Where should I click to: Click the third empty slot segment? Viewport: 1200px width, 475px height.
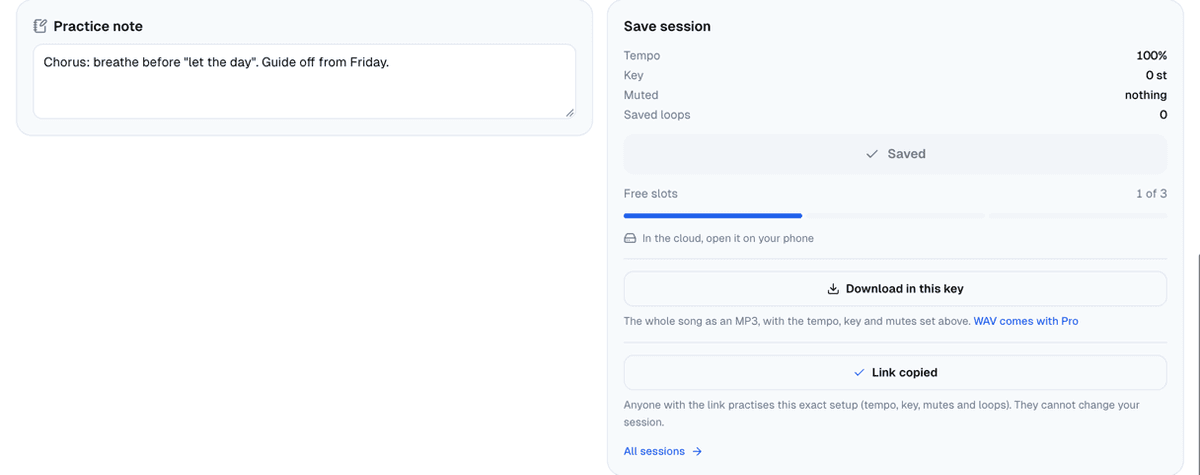[x=1077, y=215]
